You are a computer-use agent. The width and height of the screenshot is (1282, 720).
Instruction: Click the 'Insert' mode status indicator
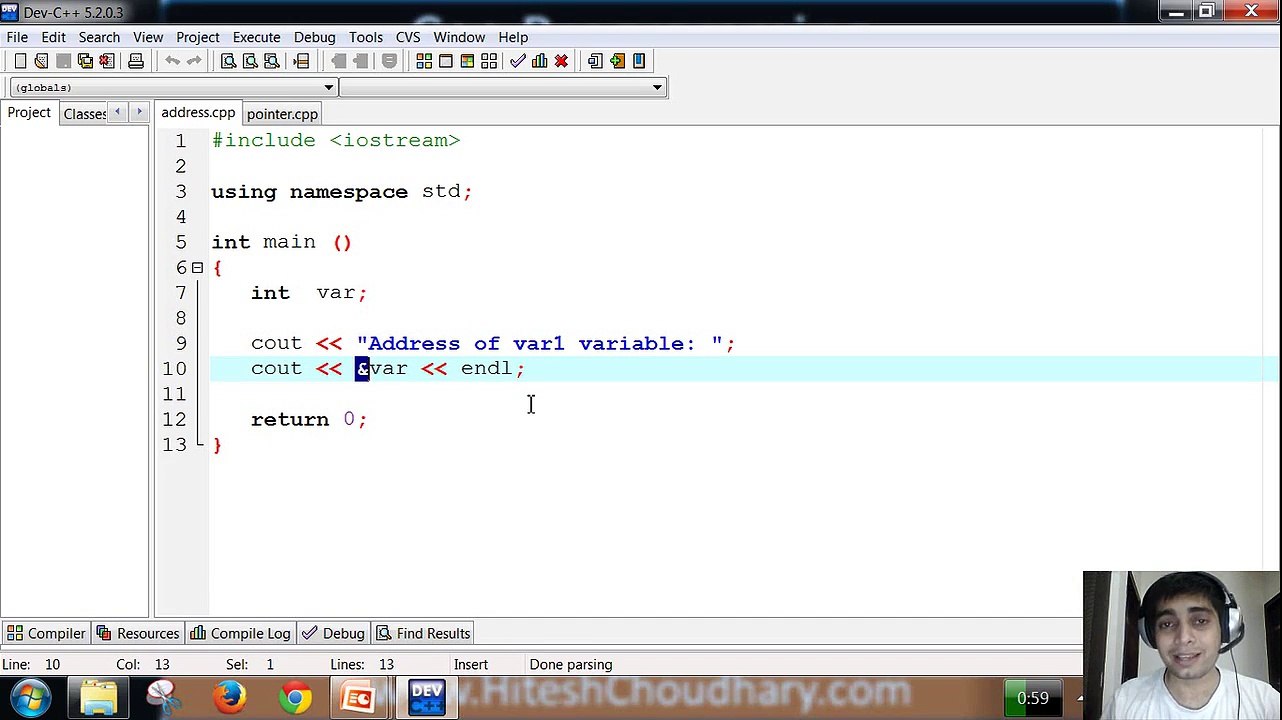471,664
